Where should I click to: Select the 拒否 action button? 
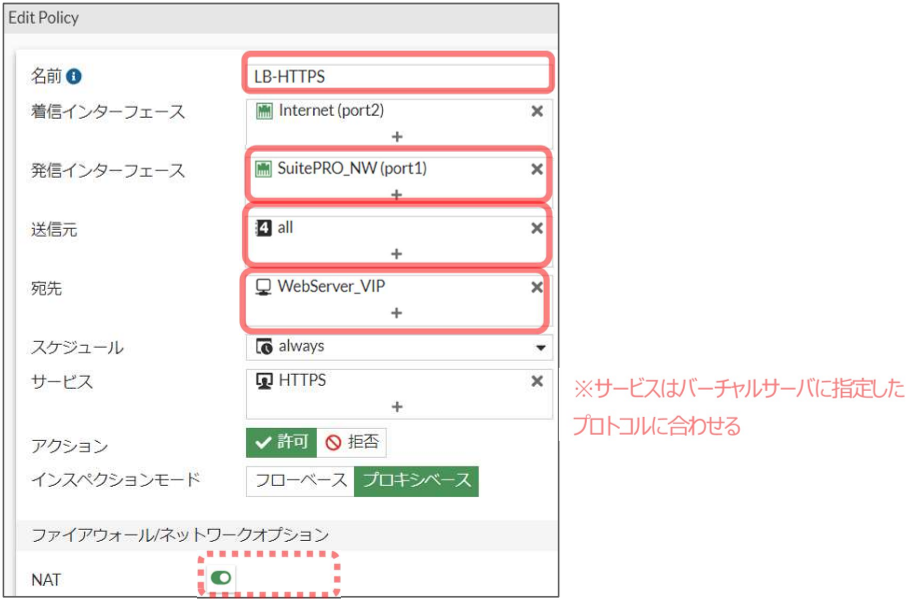(351, 443)
